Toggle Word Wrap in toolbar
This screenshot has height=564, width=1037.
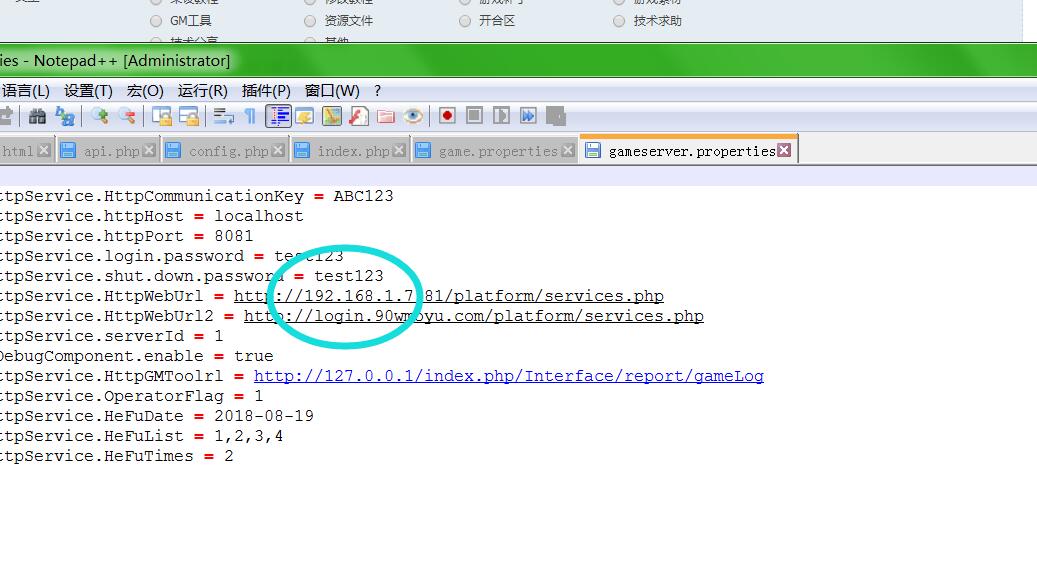[223, 116]
